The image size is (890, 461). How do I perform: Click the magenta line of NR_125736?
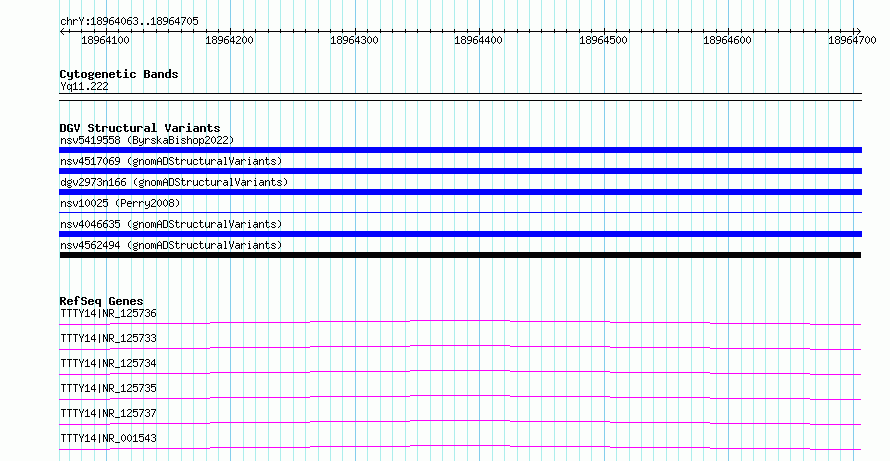460,322
